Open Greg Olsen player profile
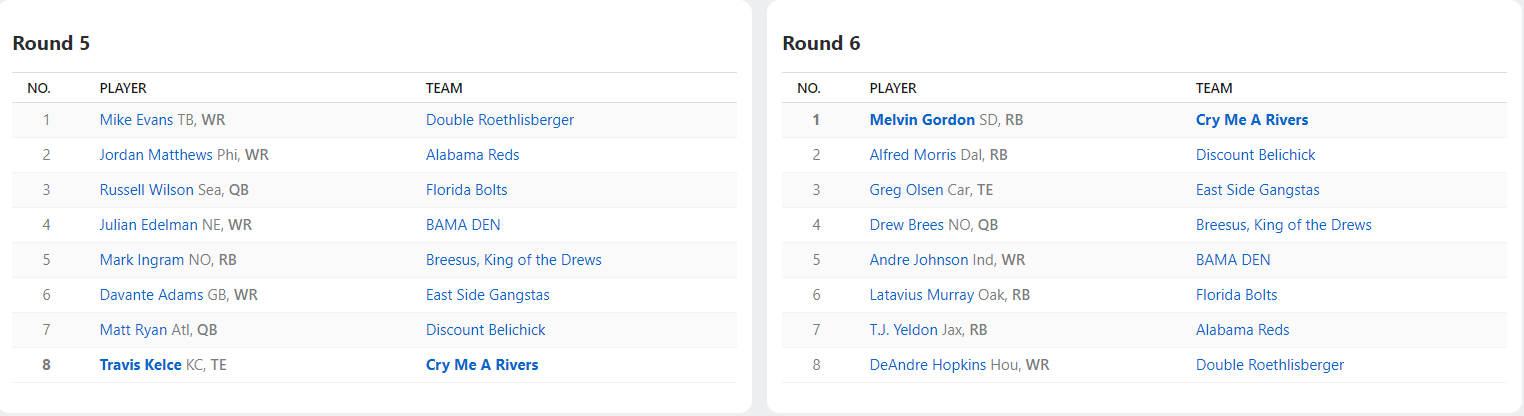This screenshot has width=1524, height=416. tap(907, 190)
